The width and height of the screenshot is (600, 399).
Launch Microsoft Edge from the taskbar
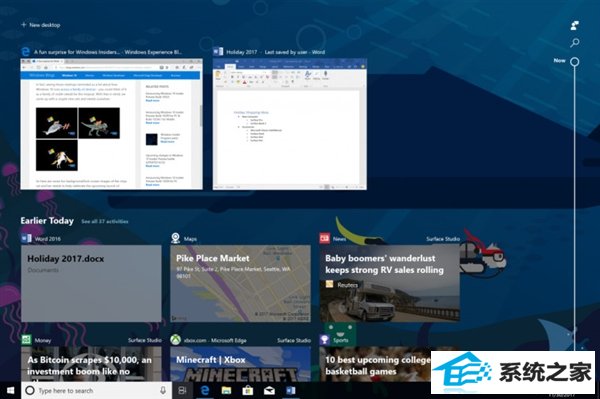coord(205,391)
